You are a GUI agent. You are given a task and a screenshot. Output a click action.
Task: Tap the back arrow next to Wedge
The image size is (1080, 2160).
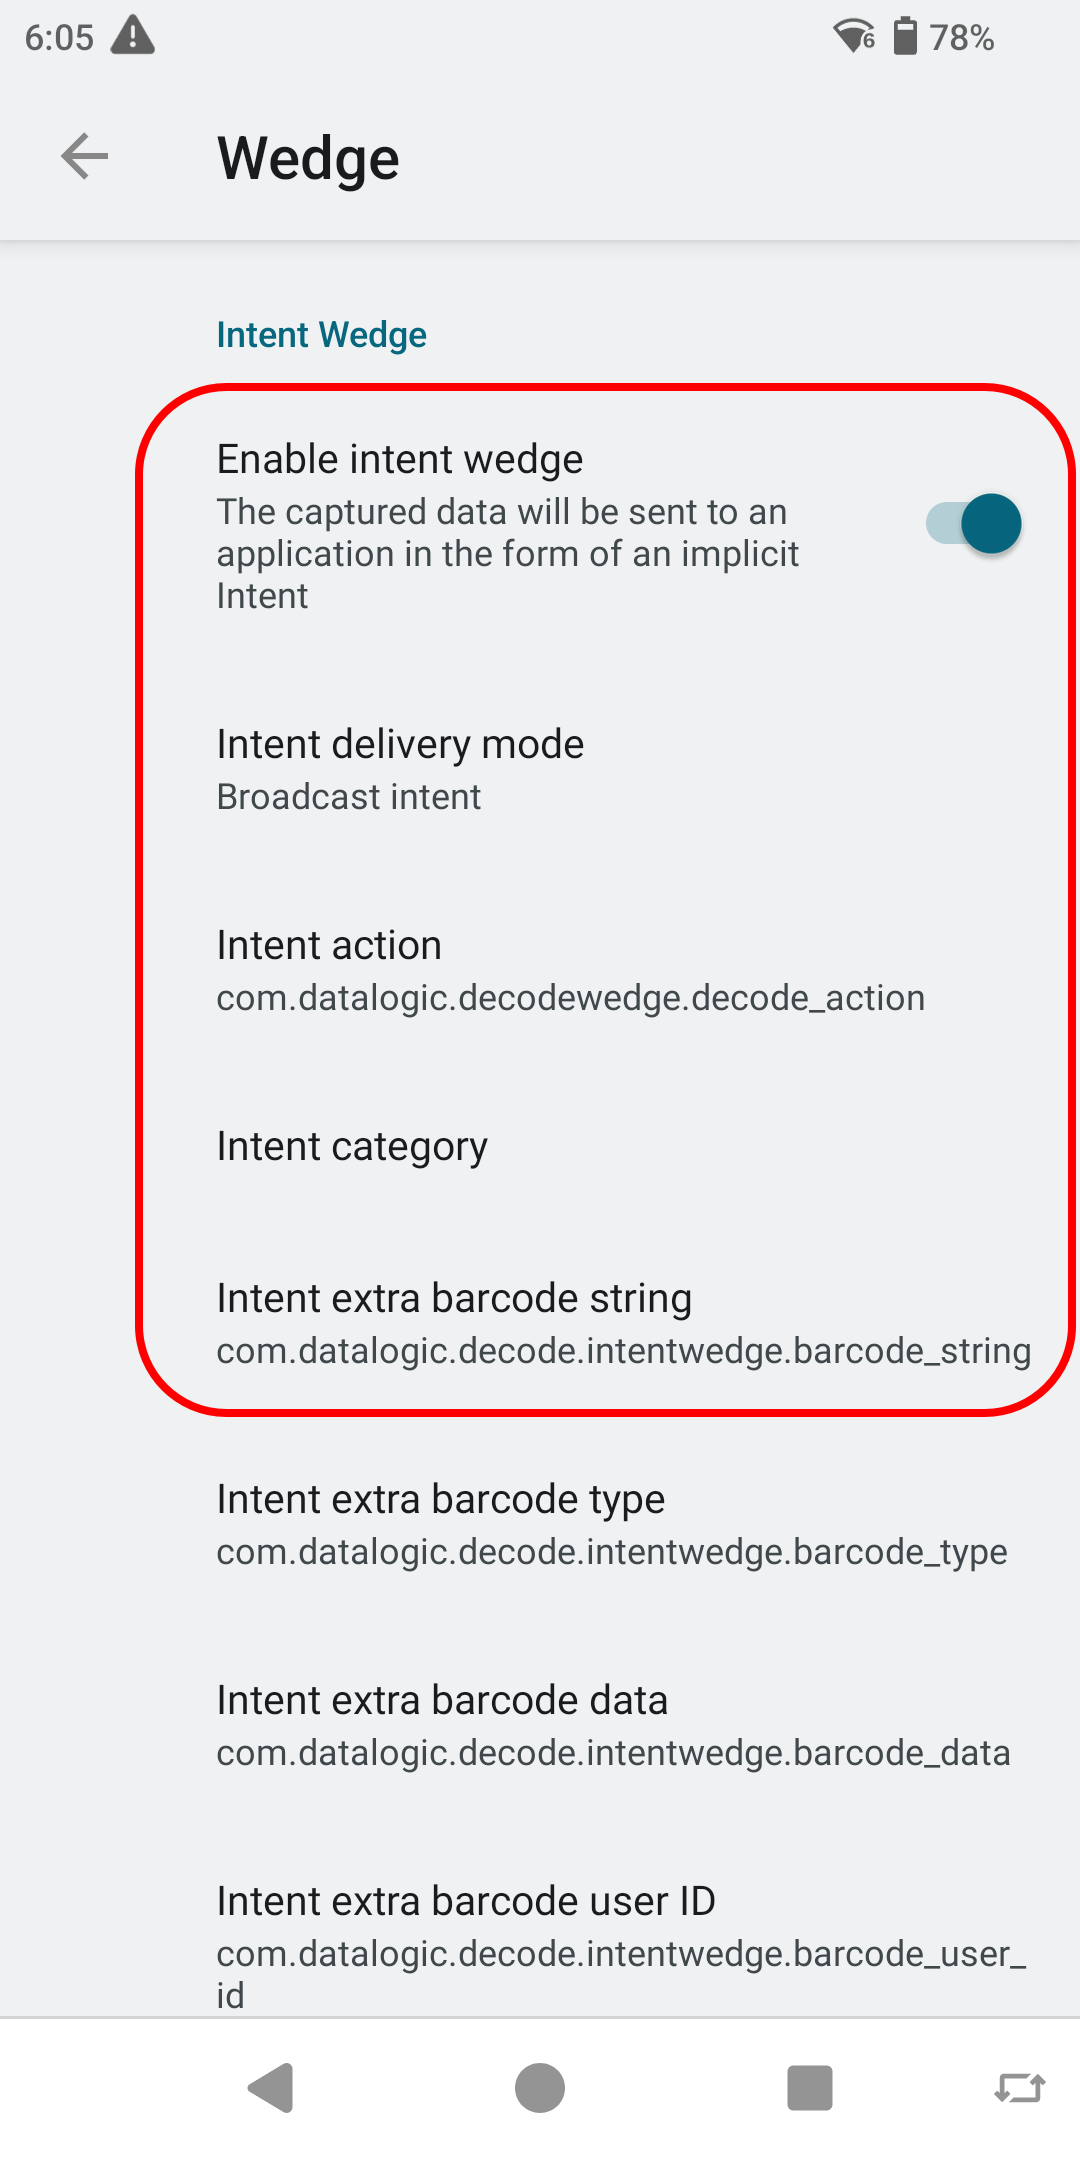click(83, 156)
